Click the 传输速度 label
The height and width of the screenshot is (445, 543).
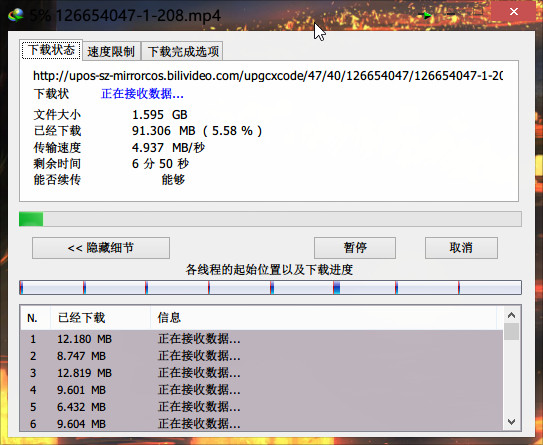coord(57,148)
